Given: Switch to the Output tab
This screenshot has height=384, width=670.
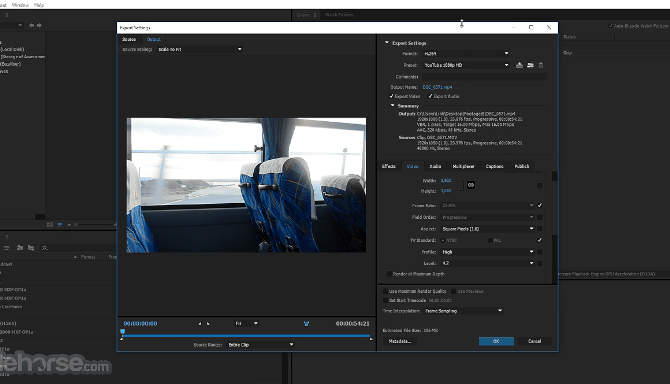Looking at the screenshot, I should [x=153, y=39].
